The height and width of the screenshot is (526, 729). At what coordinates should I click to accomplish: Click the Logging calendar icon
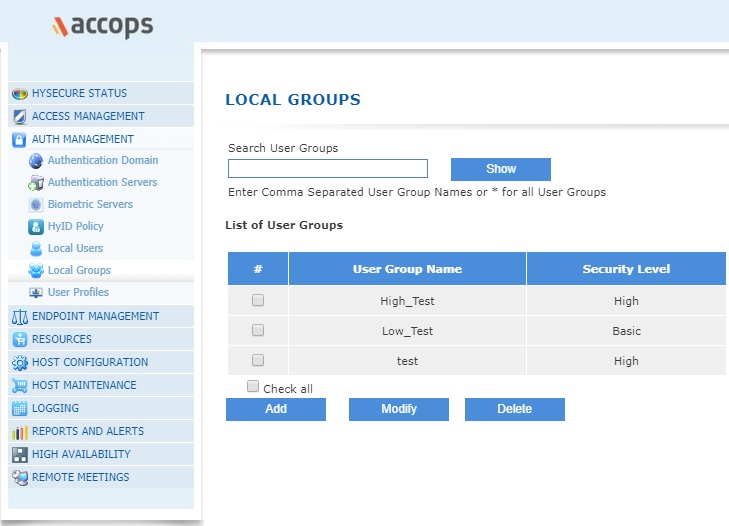click(20, 408)
